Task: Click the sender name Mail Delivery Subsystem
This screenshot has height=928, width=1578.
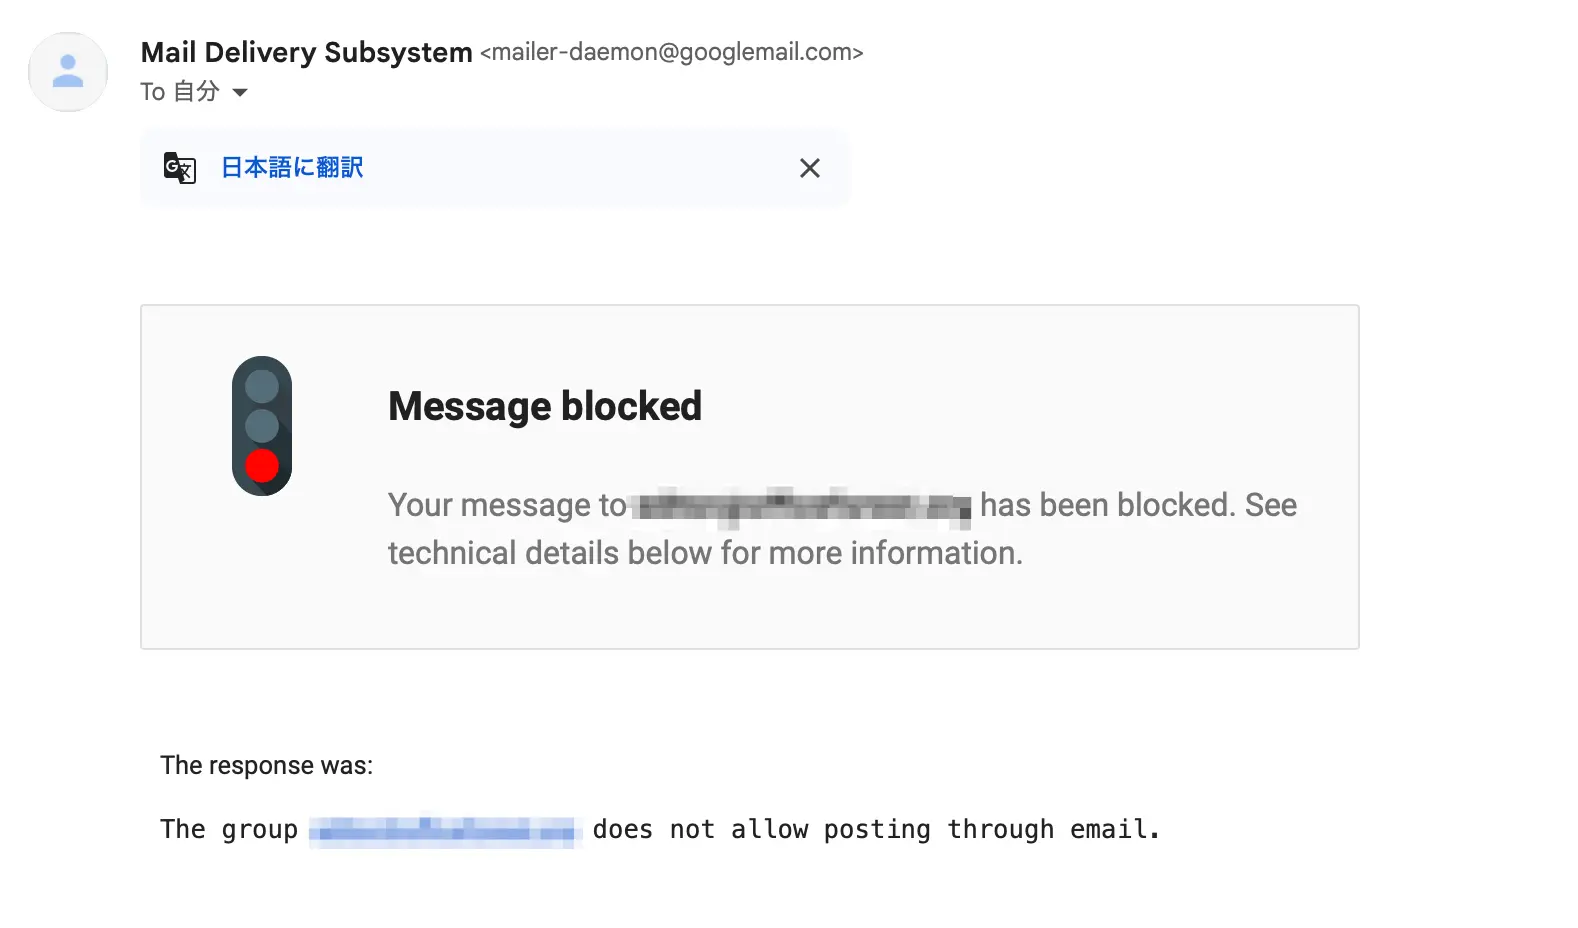Action: click(x=306, y=52)
